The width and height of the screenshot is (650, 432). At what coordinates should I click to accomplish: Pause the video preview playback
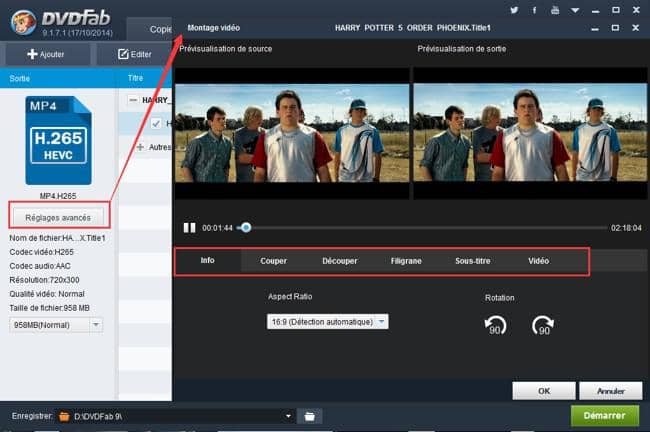[x=189, y=228]
